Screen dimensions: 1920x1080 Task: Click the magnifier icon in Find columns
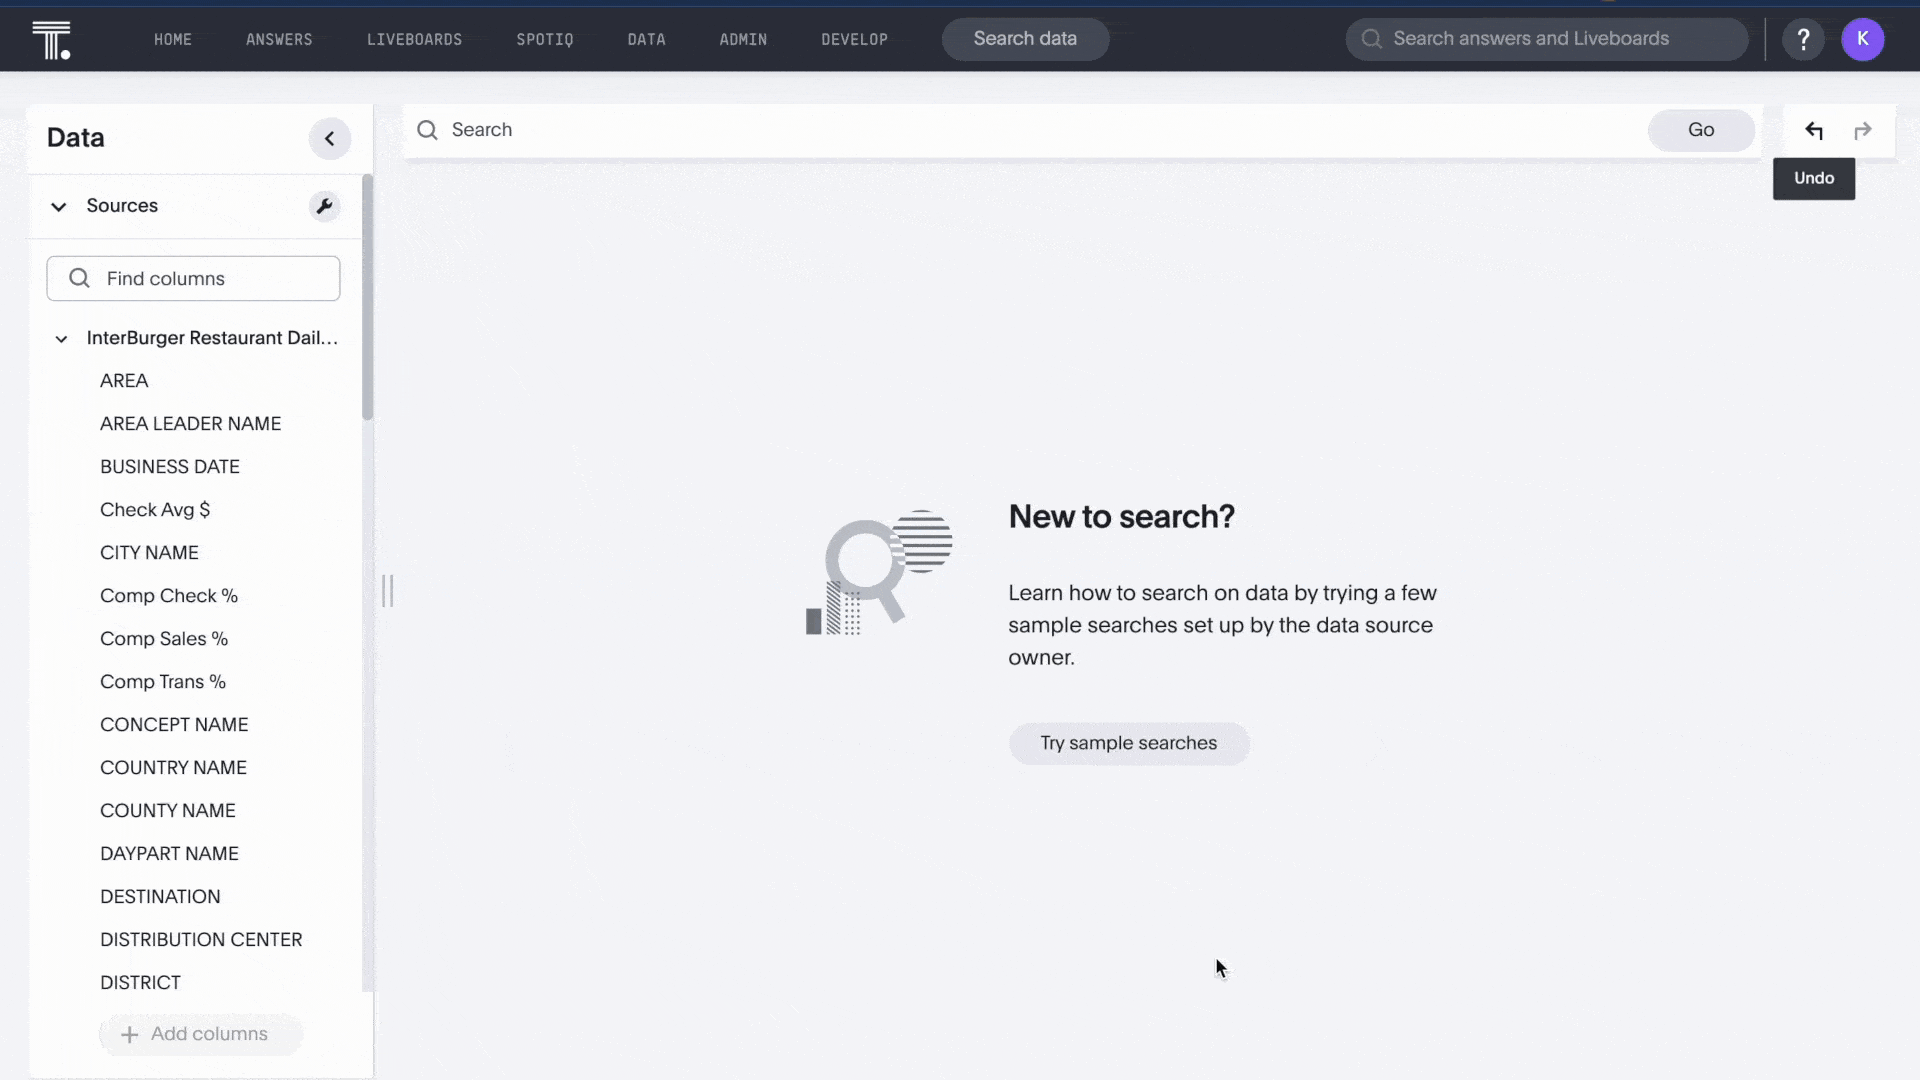(x=80, y=278)
